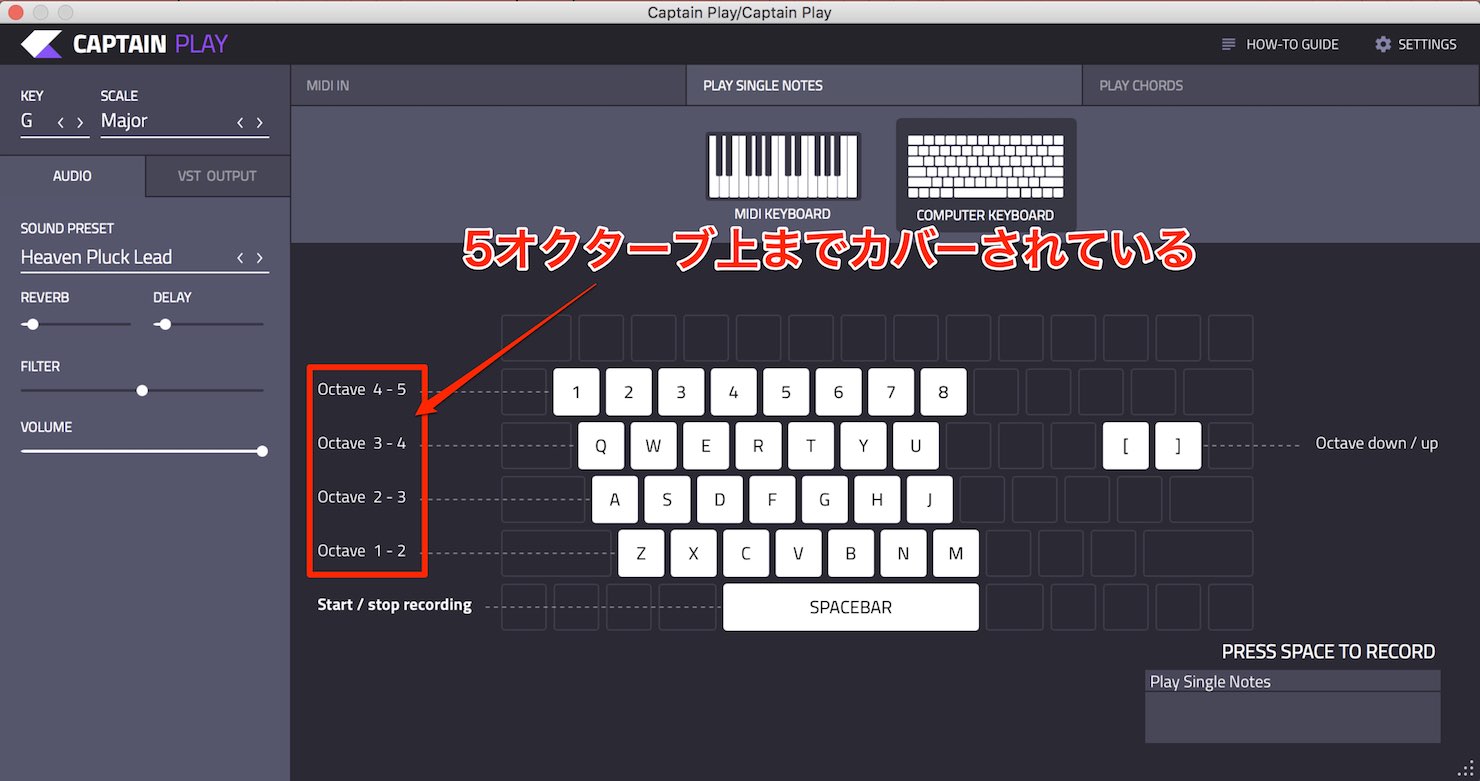Click the Octave 1 - 2 label
The image size is (1480, 781).
362,551
